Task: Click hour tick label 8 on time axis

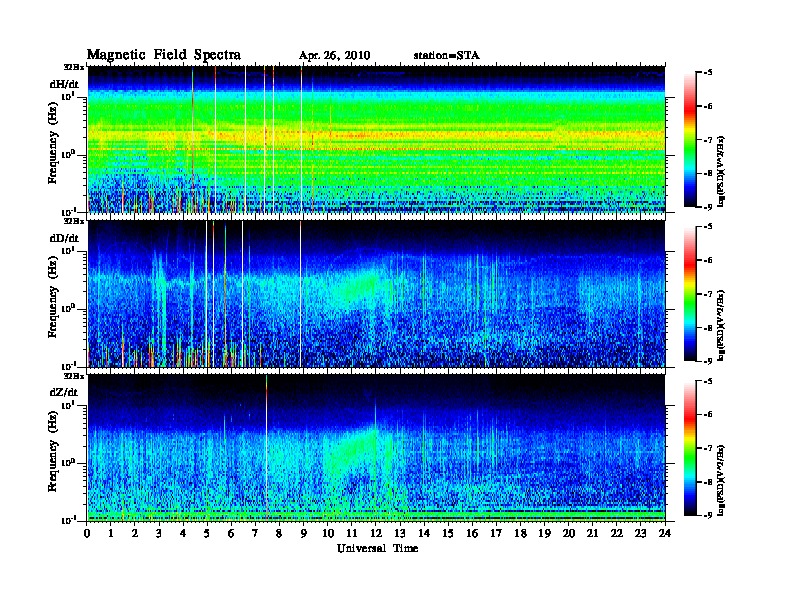Action: coord(279,534)
